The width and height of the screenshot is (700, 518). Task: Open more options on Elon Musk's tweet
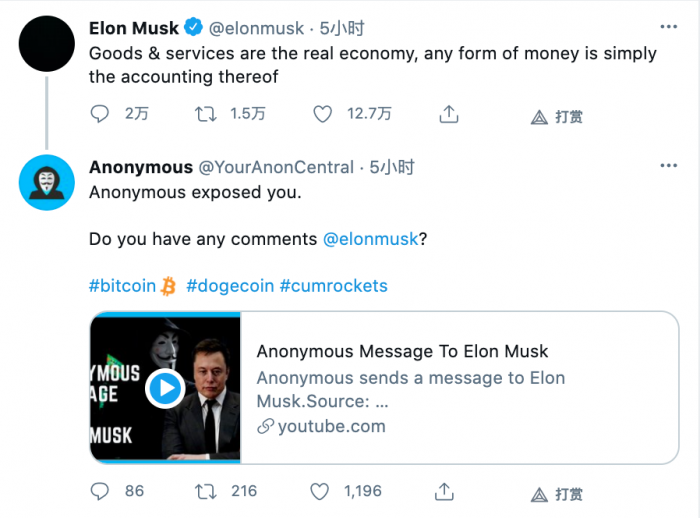tap(668, 27)
